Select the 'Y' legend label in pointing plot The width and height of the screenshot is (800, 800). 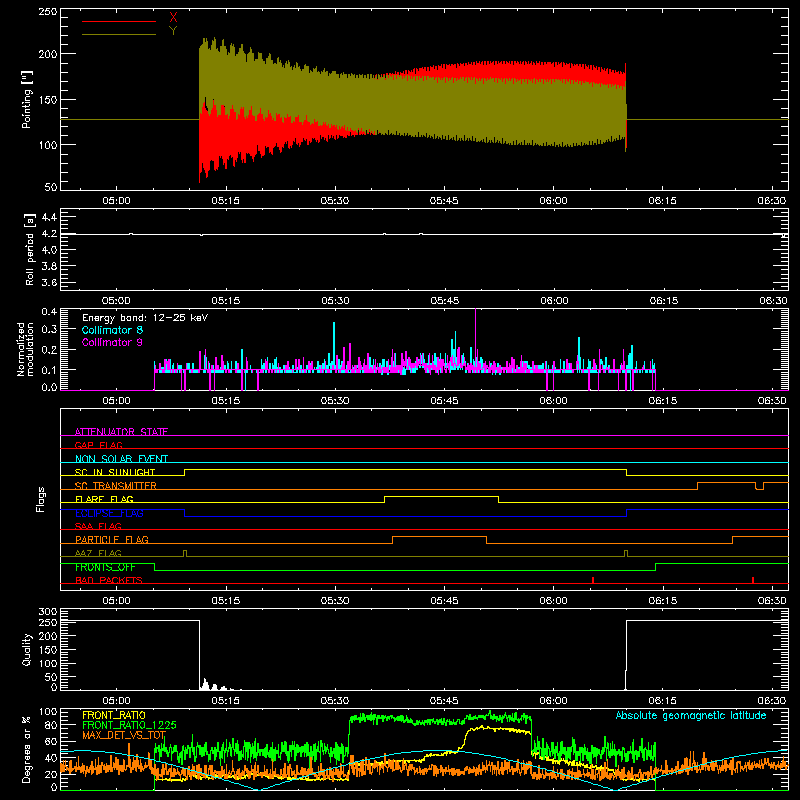coord(173,31)
